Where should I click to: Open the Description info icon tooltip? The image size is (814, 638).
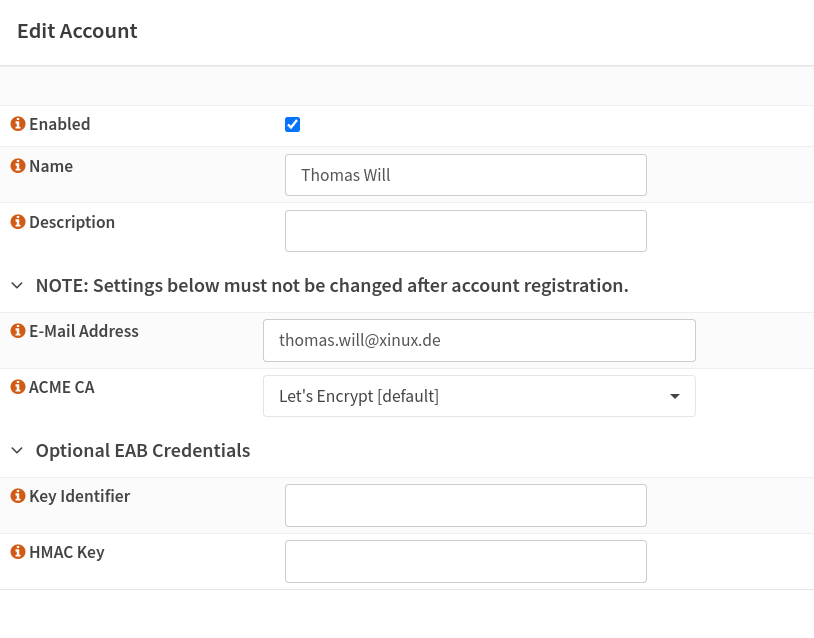17,222
